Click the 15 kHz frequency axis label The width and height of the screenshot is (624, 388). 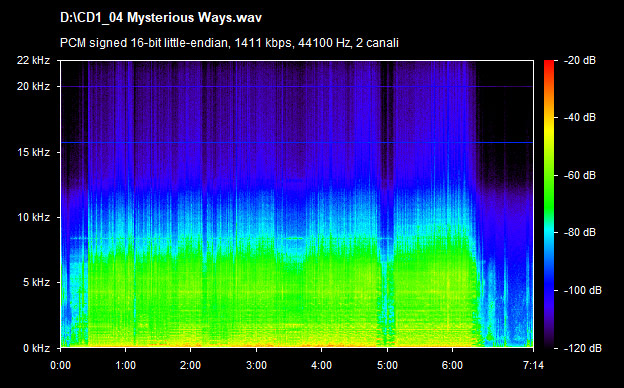click(33, 152)
